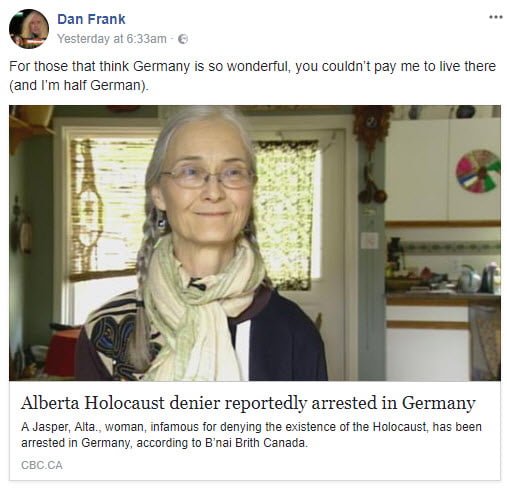
Task: Click the kitchen counter area in photo
Action: (443, 293)
